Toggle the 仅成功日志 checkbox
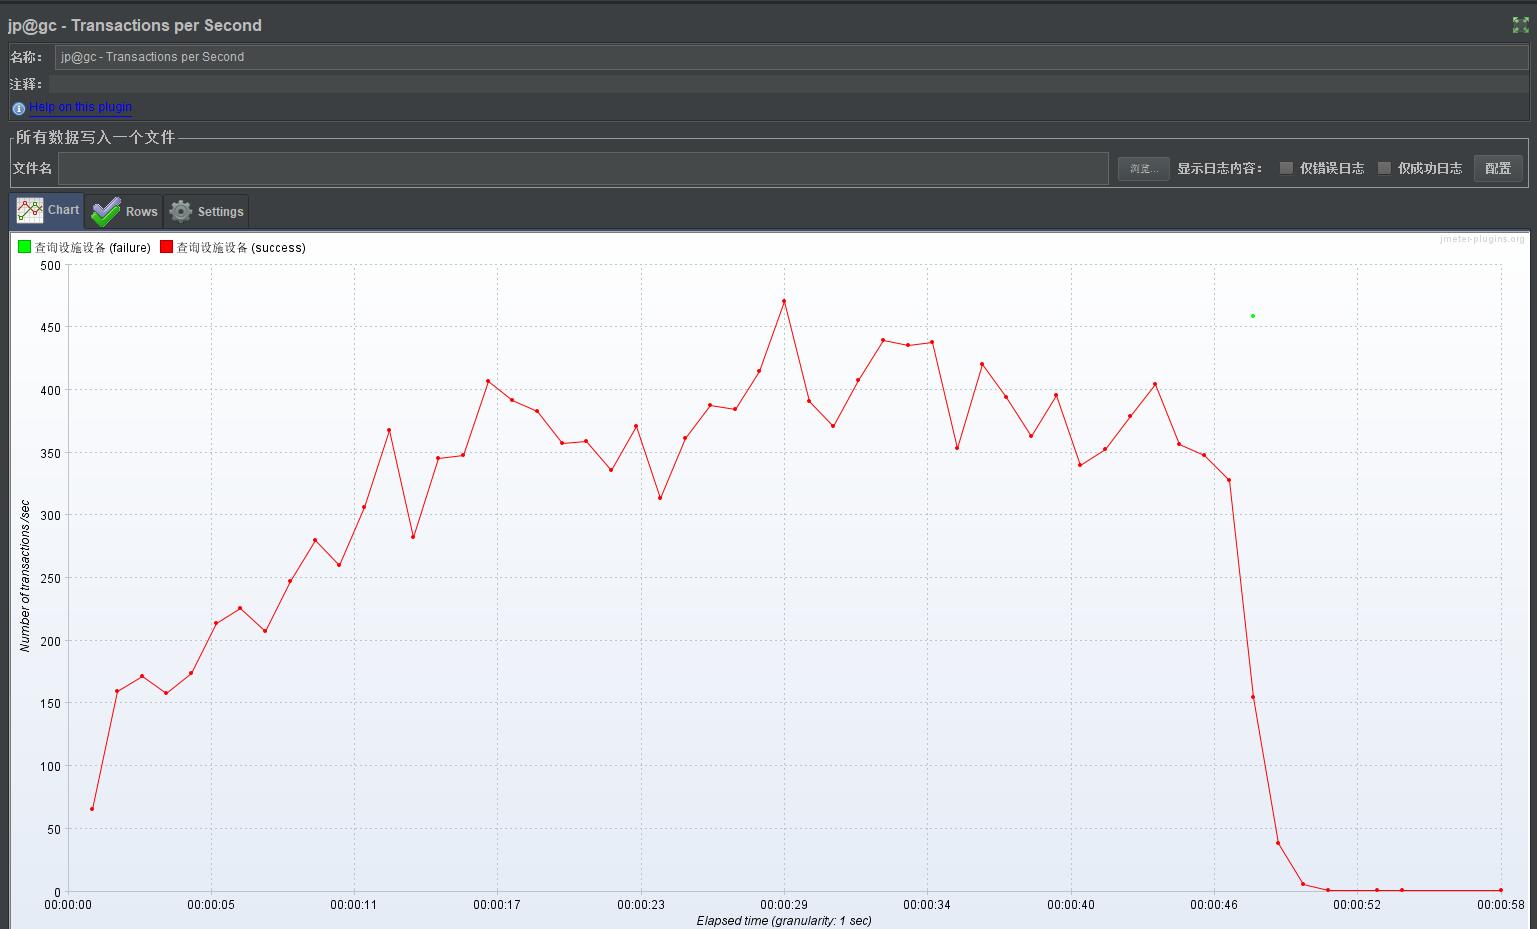 click(x=1384, y=168)
